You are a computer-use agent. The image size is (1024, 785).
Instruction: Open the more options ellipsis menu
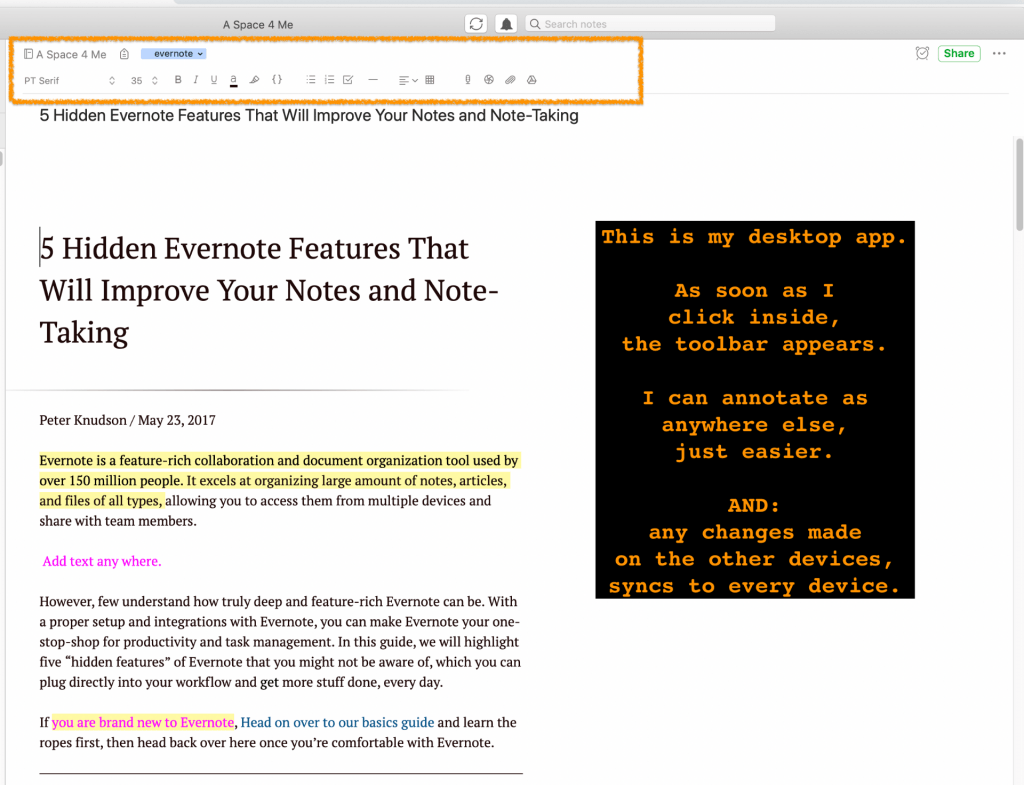click(x=999, y=54)
